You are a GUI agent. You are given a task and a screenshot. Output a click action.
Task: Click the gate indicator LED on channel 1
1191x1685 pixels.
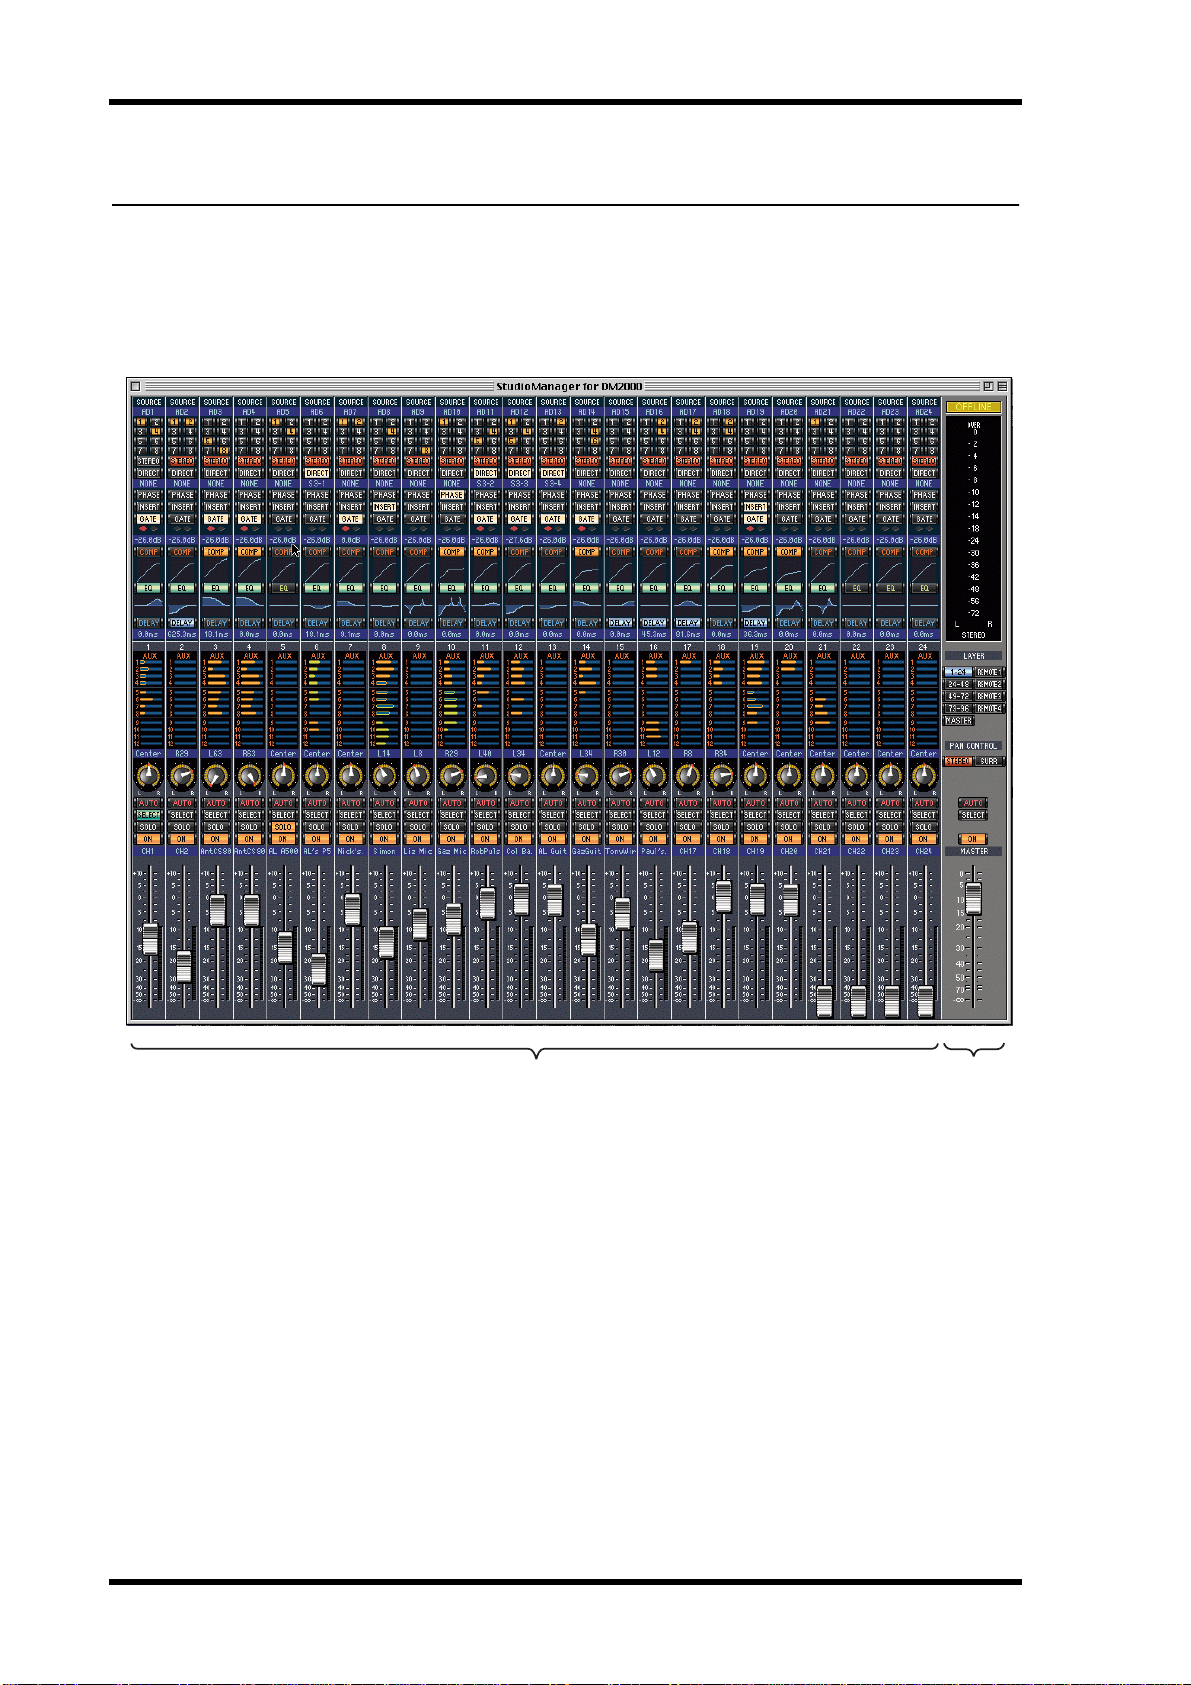click(143, 530)
